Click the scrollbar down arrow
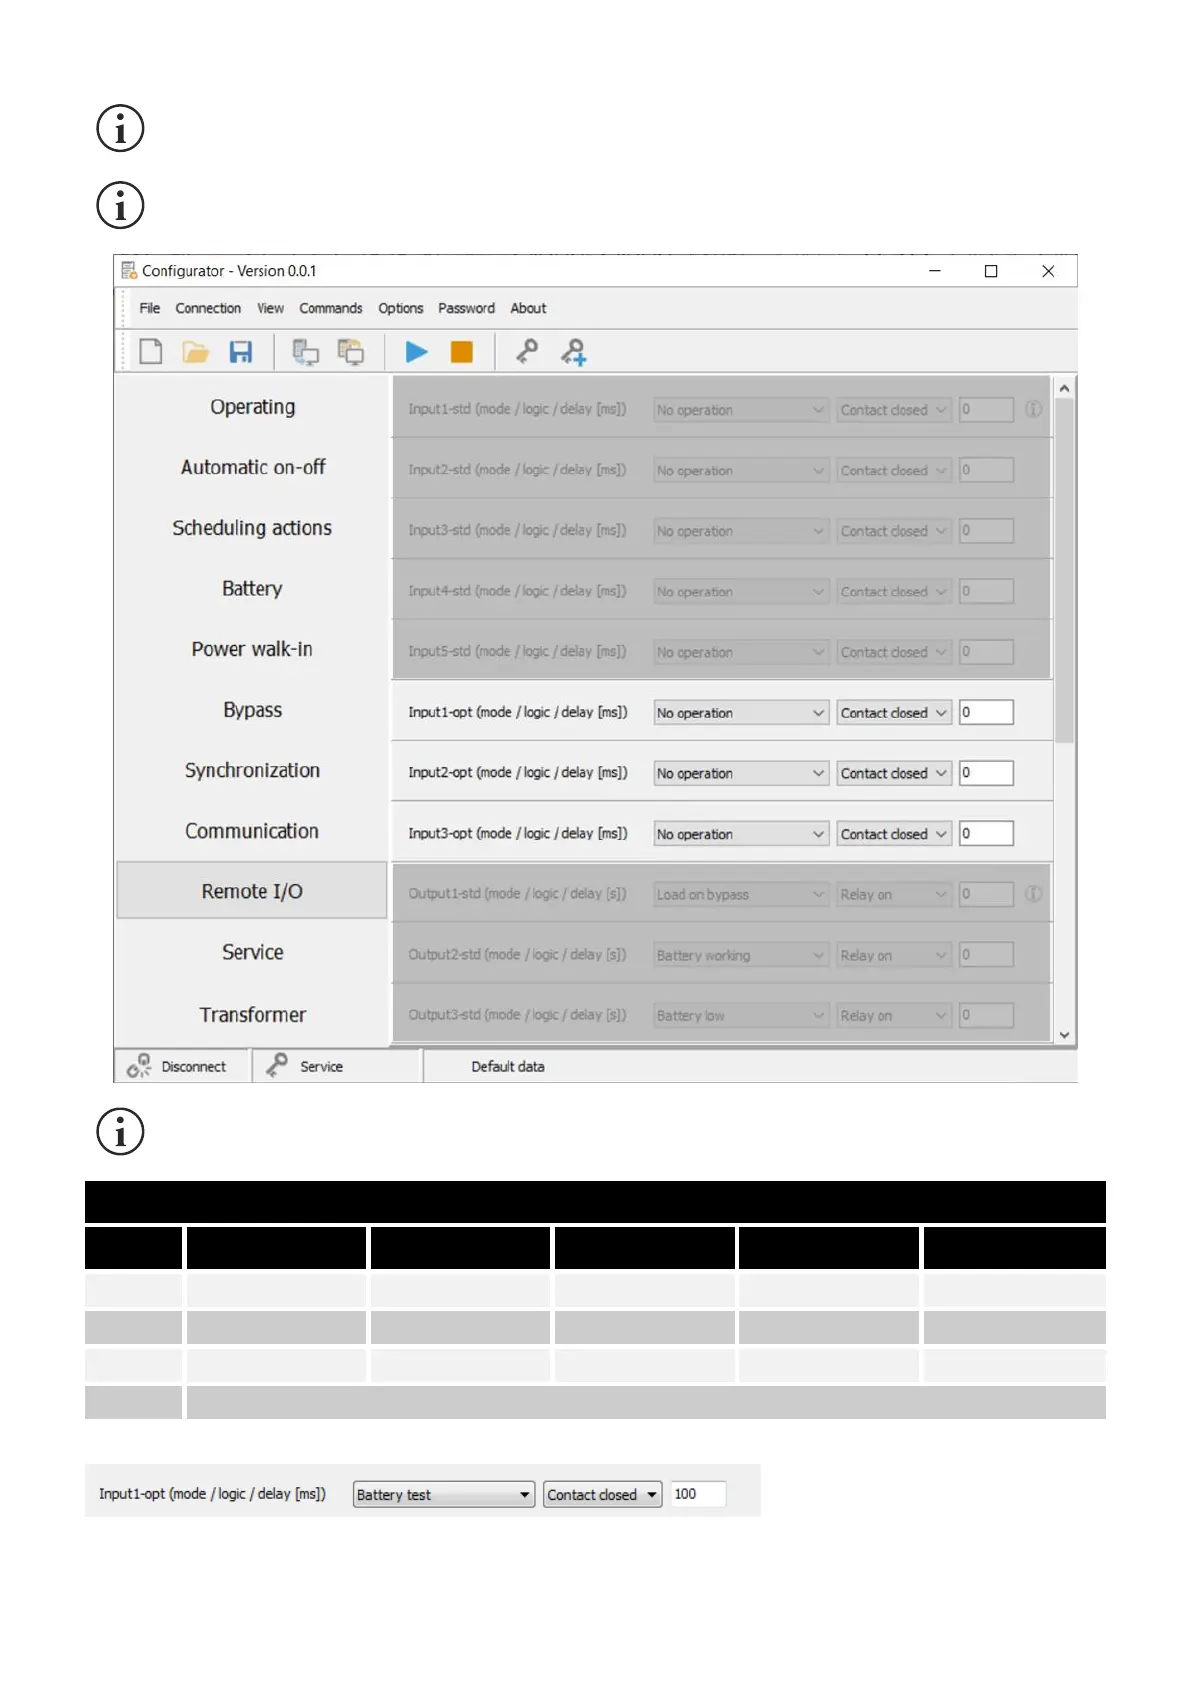 [1065, 1035]
